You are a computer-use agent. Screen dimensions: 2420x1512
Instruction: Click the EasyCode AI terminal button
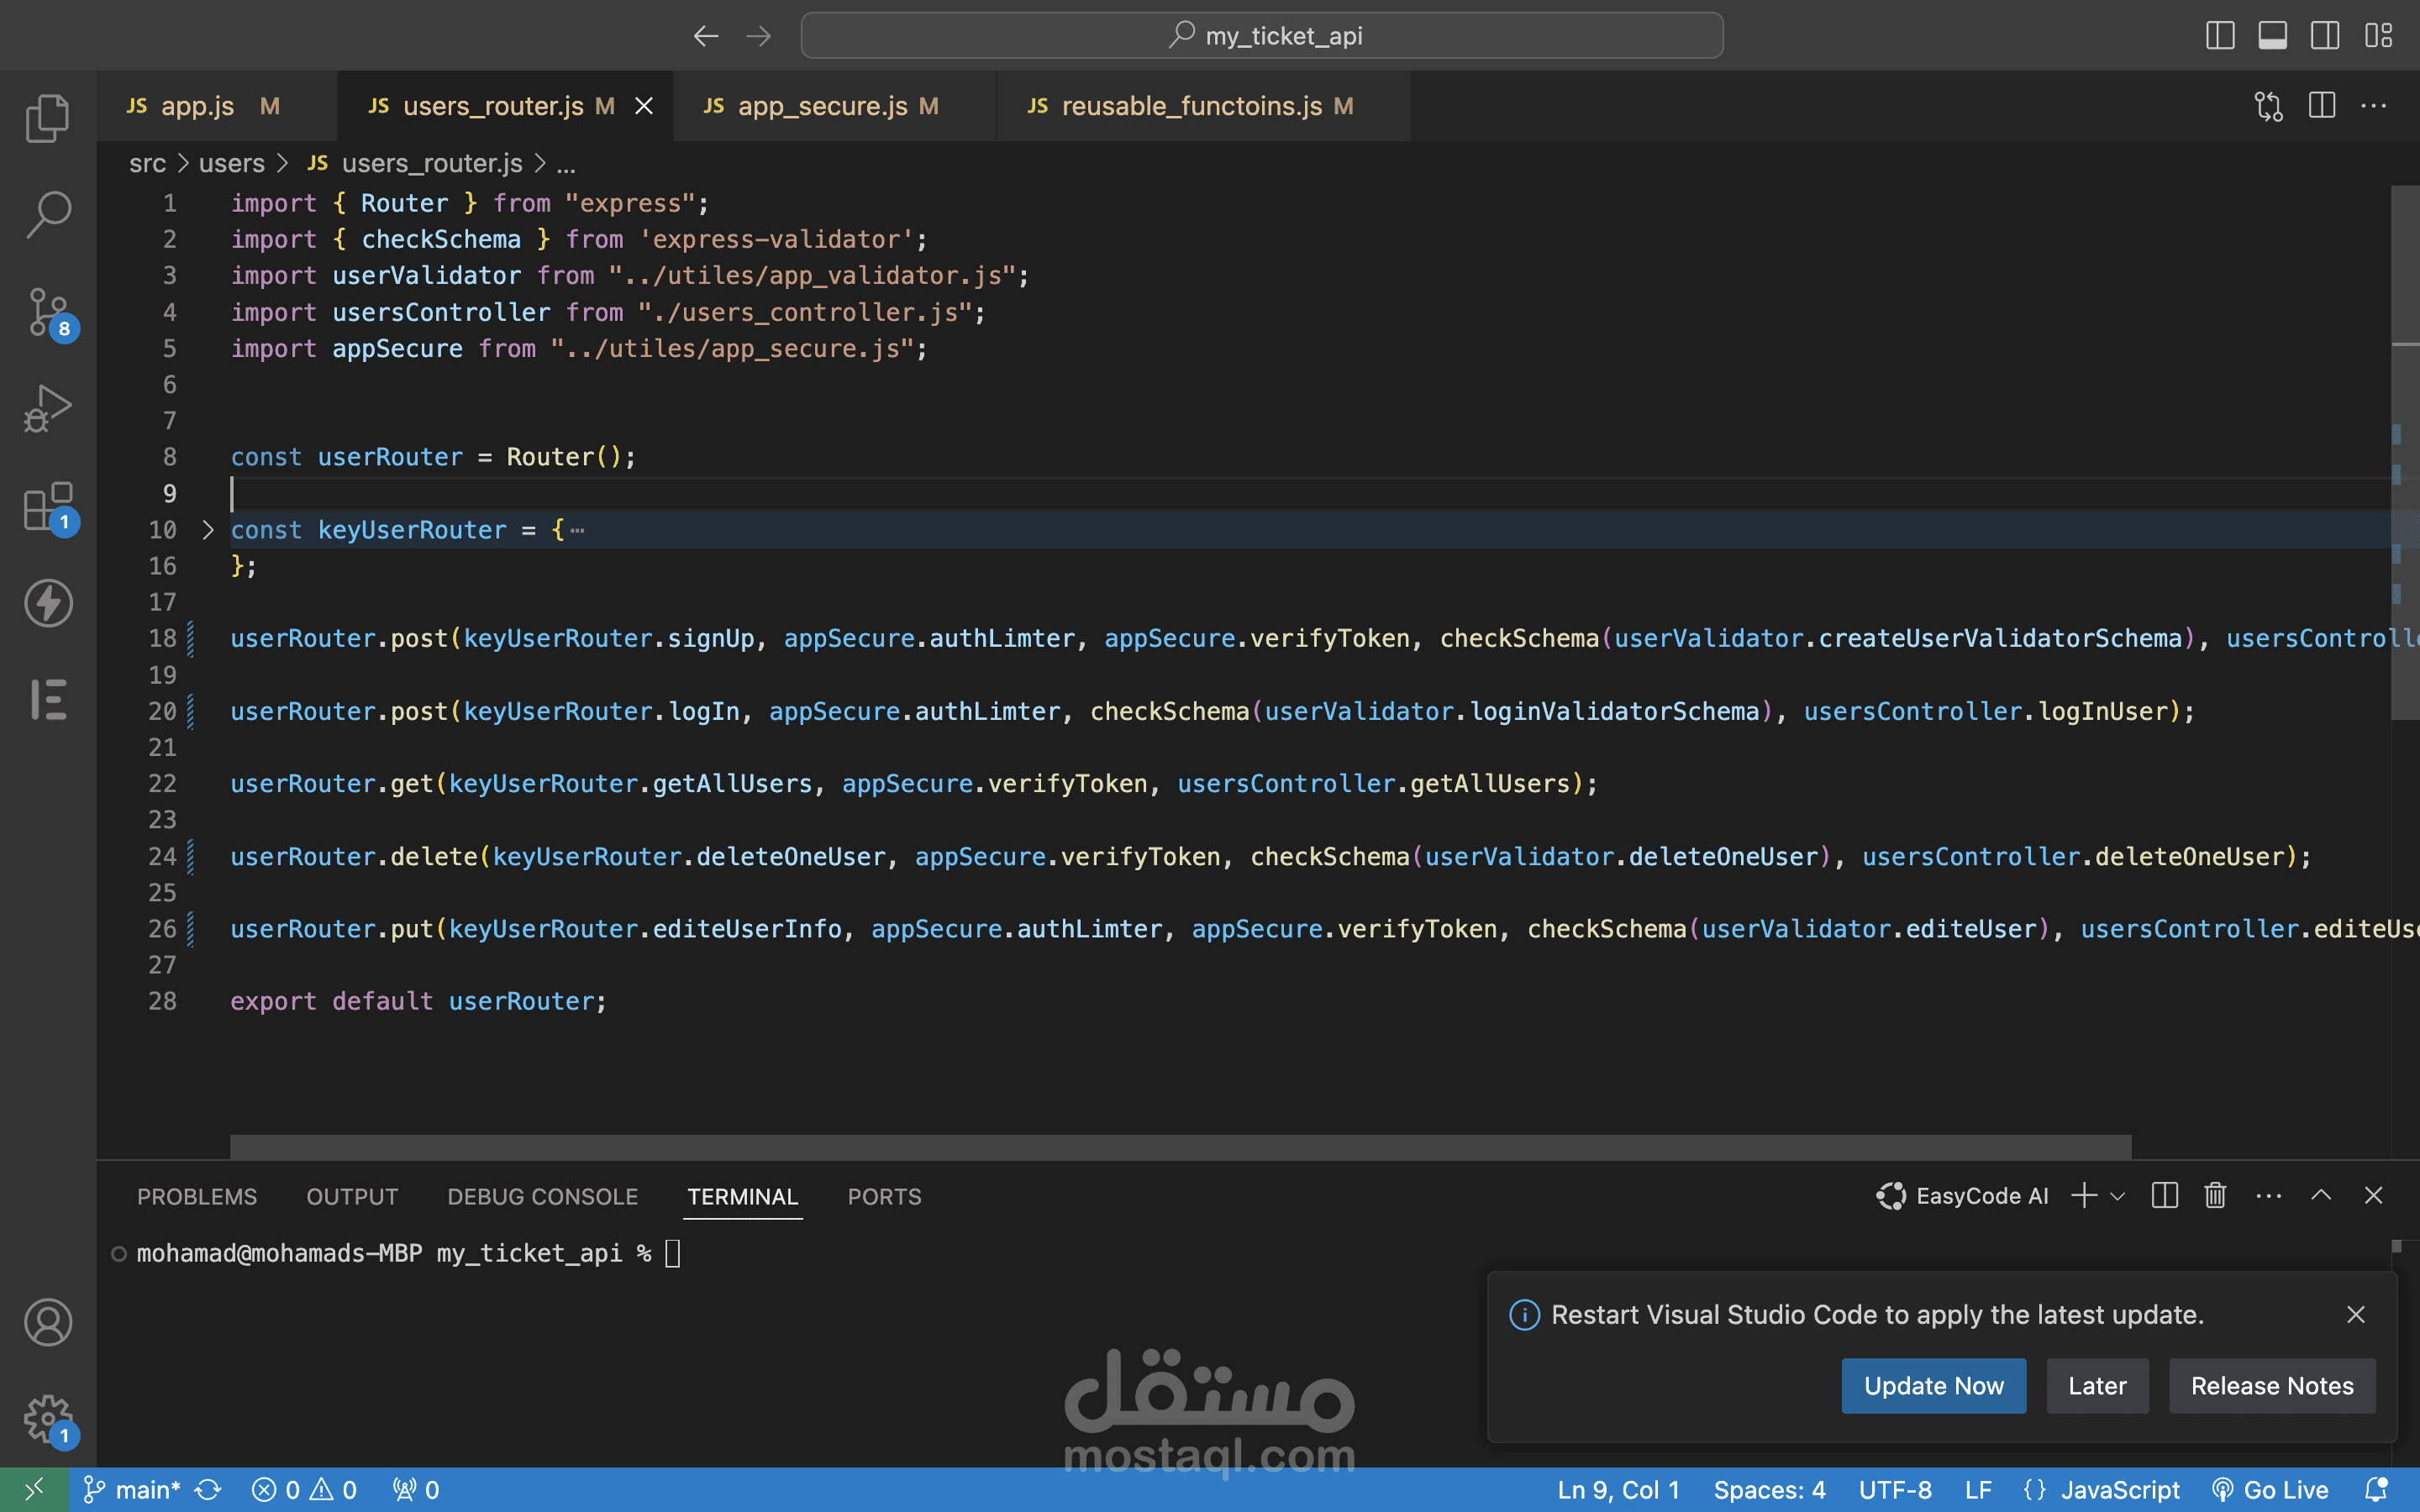pos(1962,1196)
